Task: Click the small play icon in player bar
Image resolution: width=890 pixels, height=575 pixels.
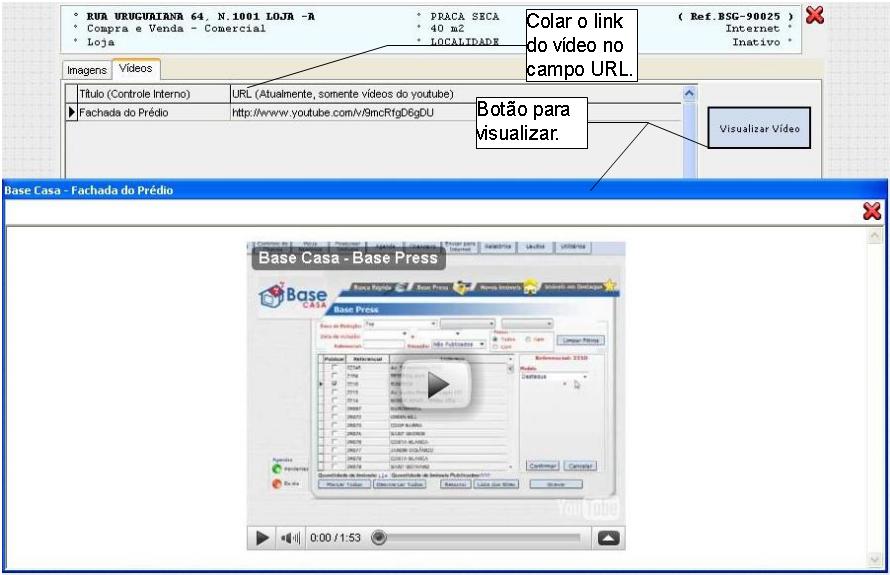Action: pos(262,538)
